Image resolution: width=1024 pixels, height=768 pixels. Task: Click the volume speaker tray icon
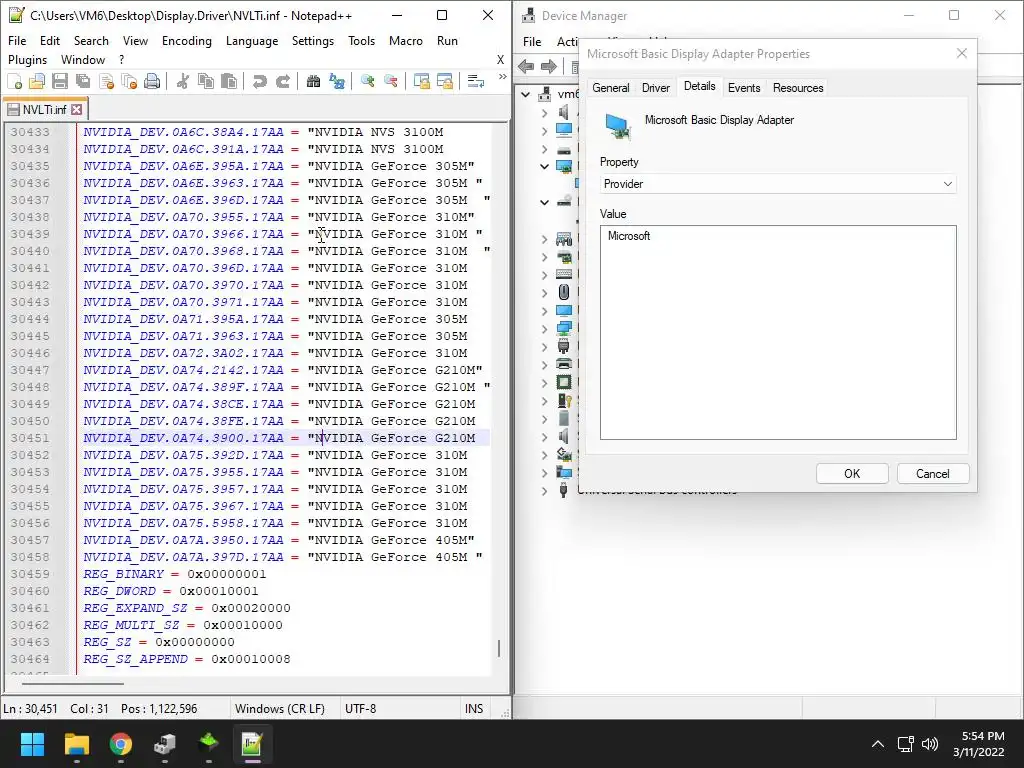(930, 744)
